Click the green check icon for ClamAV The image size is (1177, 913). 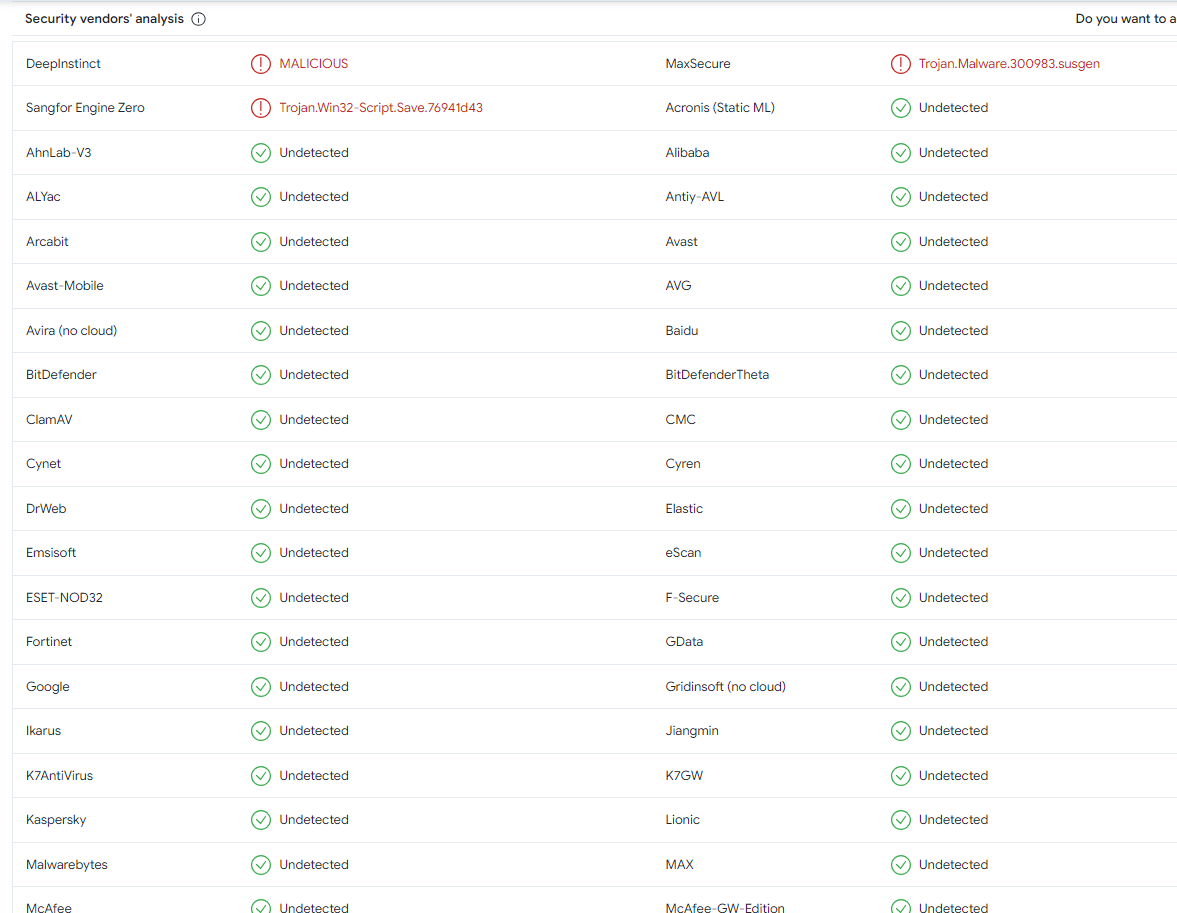[260, 420]
